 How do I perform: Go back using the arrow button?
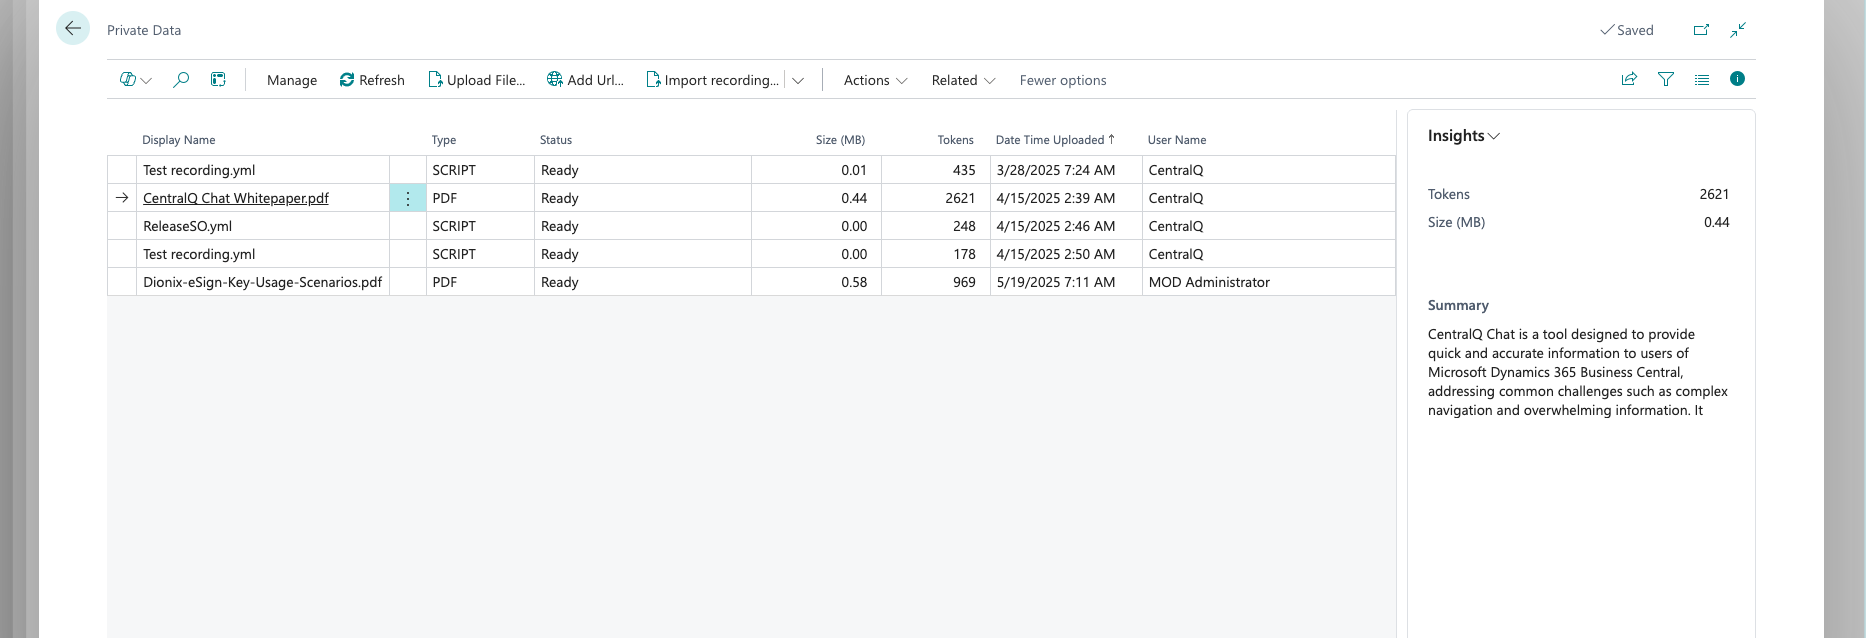[x=73, y=29]
